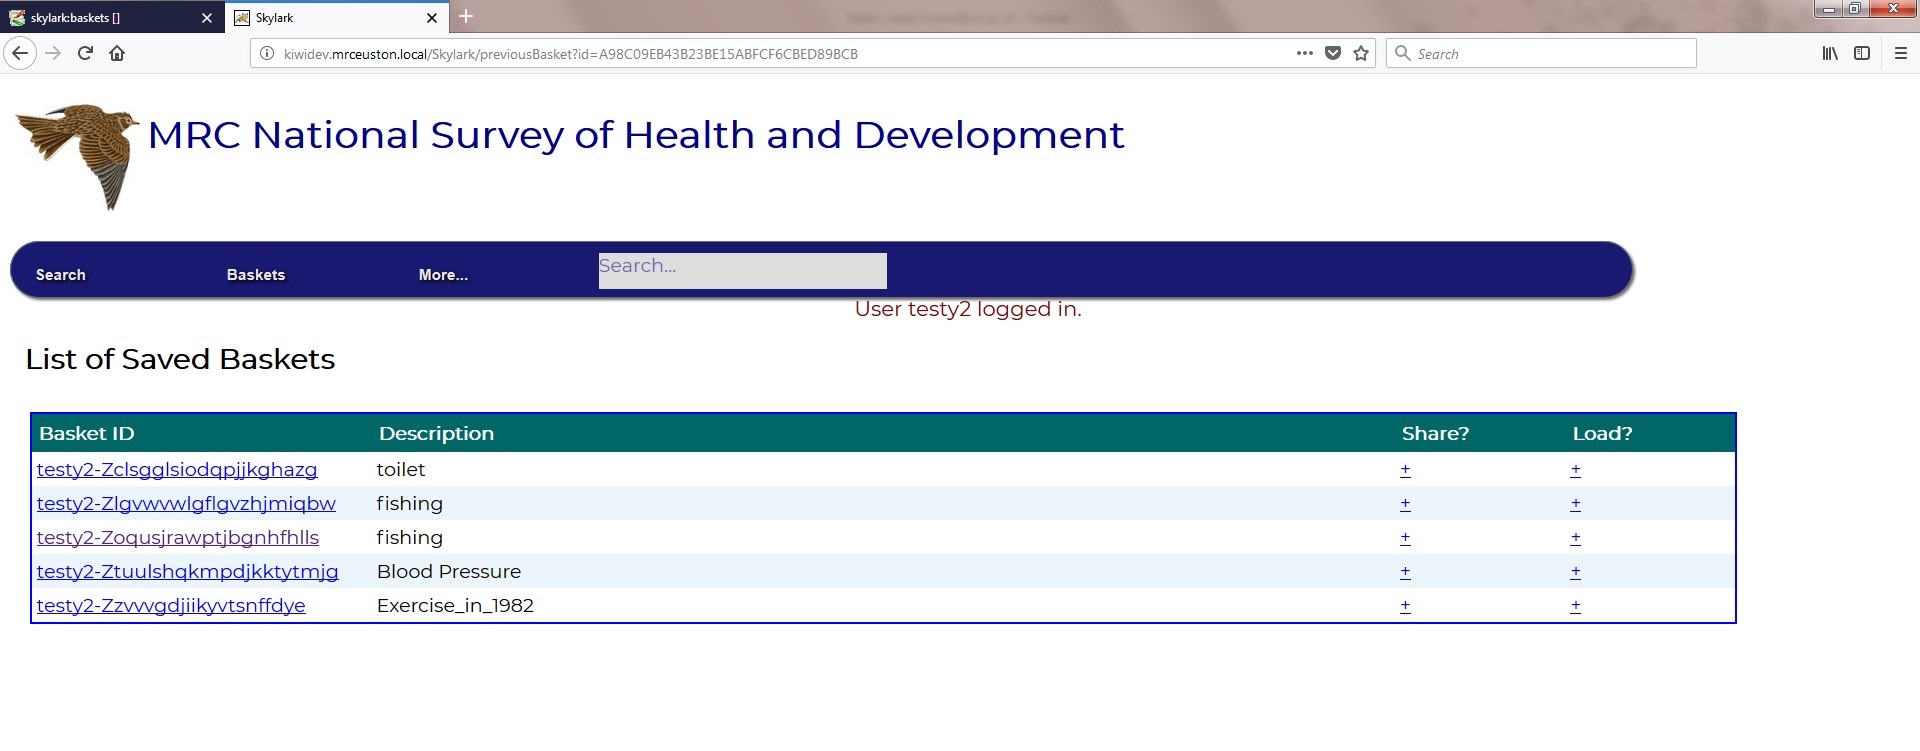The image size is (1920, 751).
Task: Share the Exercise_in_1982 basket
Action: tap(1405, 606)
